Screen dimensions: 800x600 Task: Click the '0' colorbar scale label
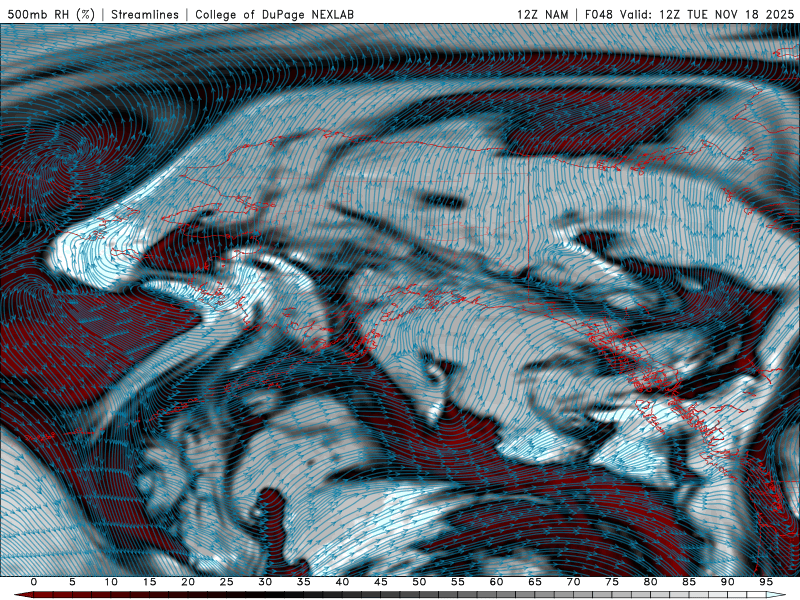pyautogui.click(x=34, y=582)
